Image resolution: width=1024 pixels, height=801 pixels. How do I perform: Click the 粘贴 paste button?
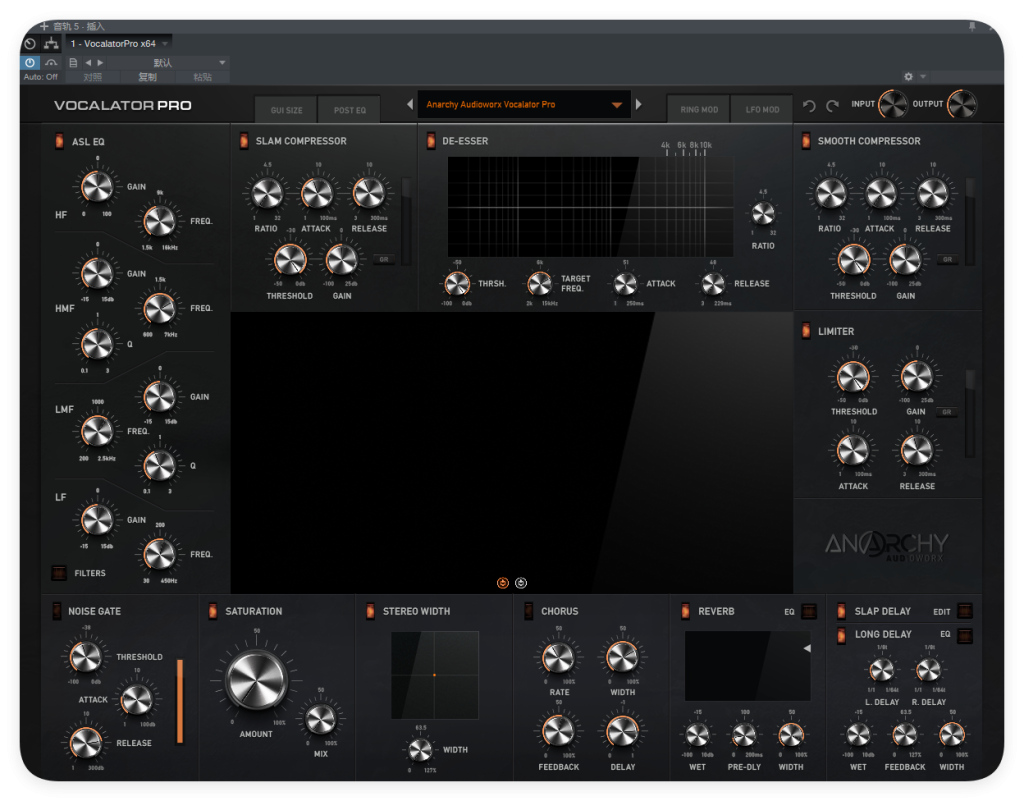click(202, 77)
